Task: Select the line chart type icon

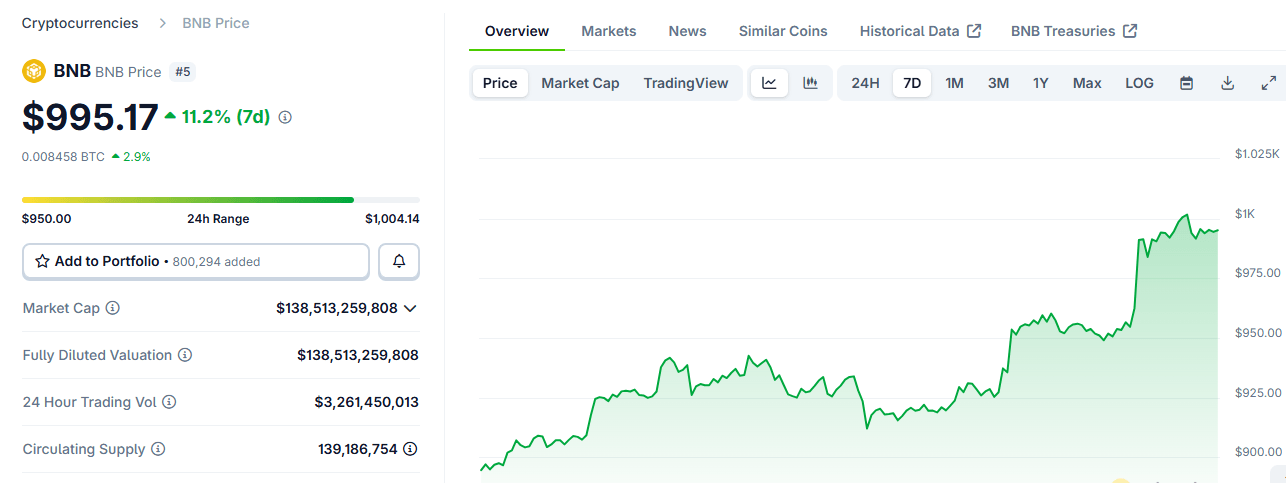Action: (769, 83)
